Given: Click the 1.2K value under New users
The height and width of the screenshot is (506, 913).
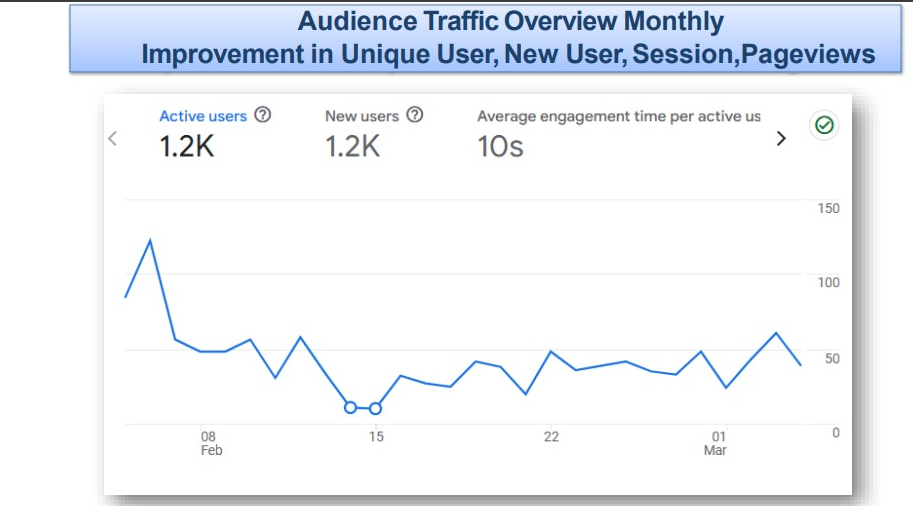Looking at the screenshot, I should pos(352,147).
